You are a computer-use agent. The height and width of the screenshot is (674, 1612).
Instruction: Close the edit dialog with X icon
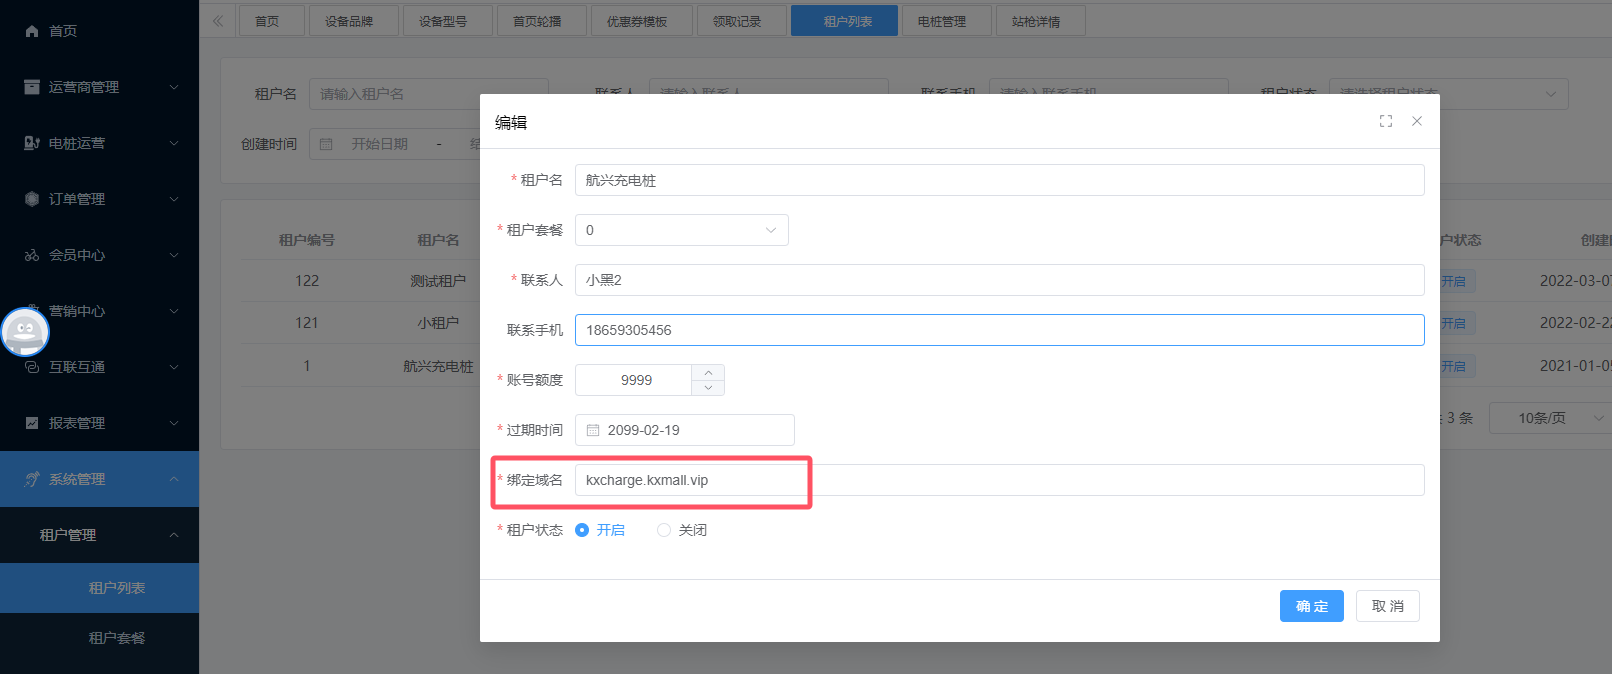[x=1417, y=121]
